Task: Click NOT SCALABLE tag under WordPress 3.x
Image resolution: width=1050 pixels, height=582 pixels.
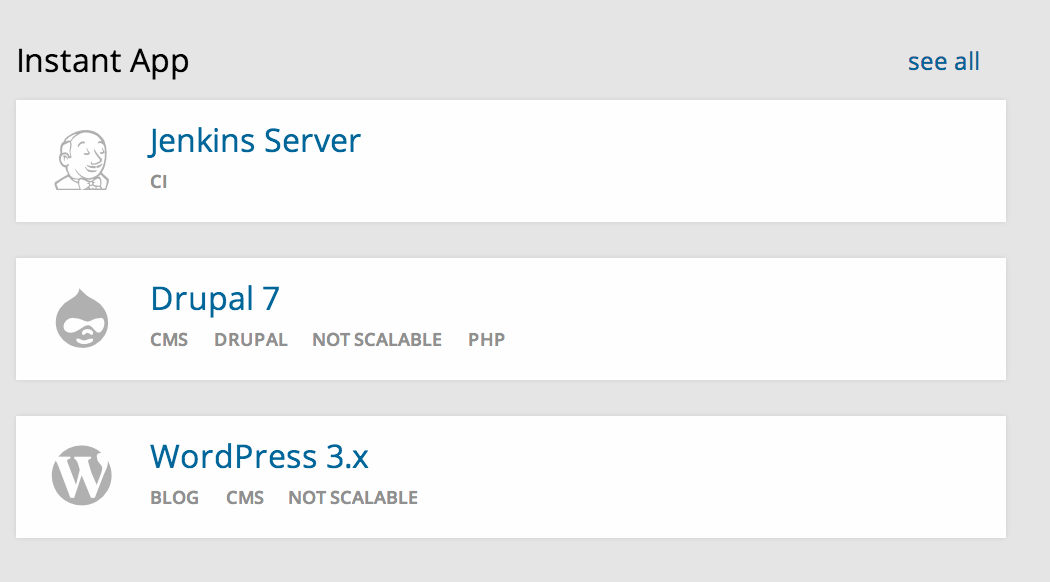Action: 352,498
